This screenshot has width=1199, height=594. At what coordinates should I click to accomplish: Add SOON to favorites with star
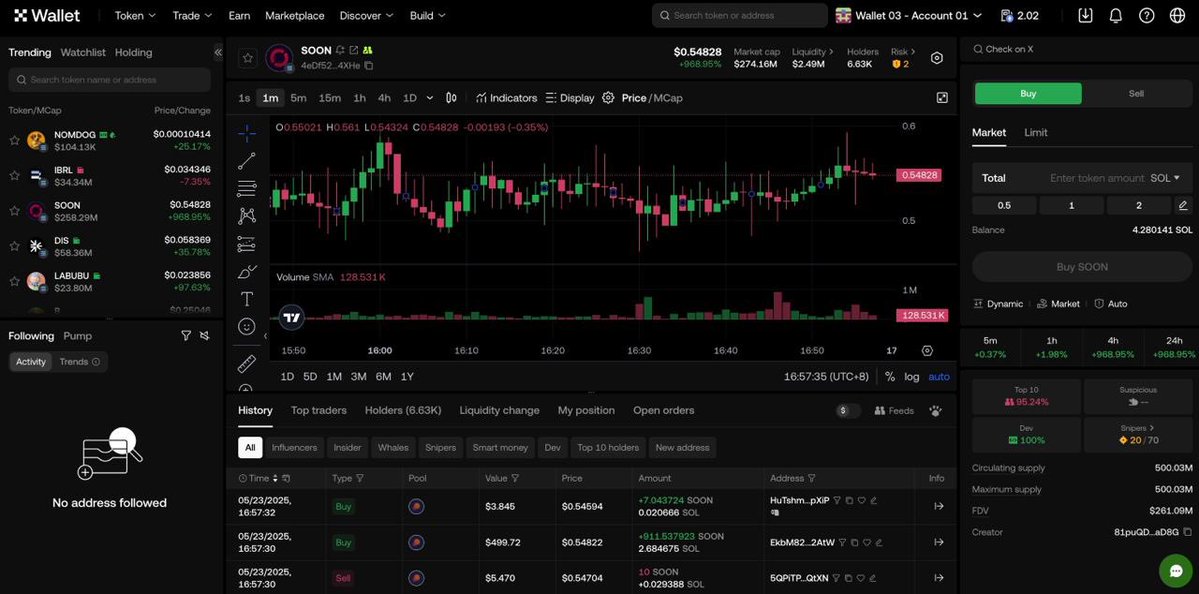(x=247, y=58)
